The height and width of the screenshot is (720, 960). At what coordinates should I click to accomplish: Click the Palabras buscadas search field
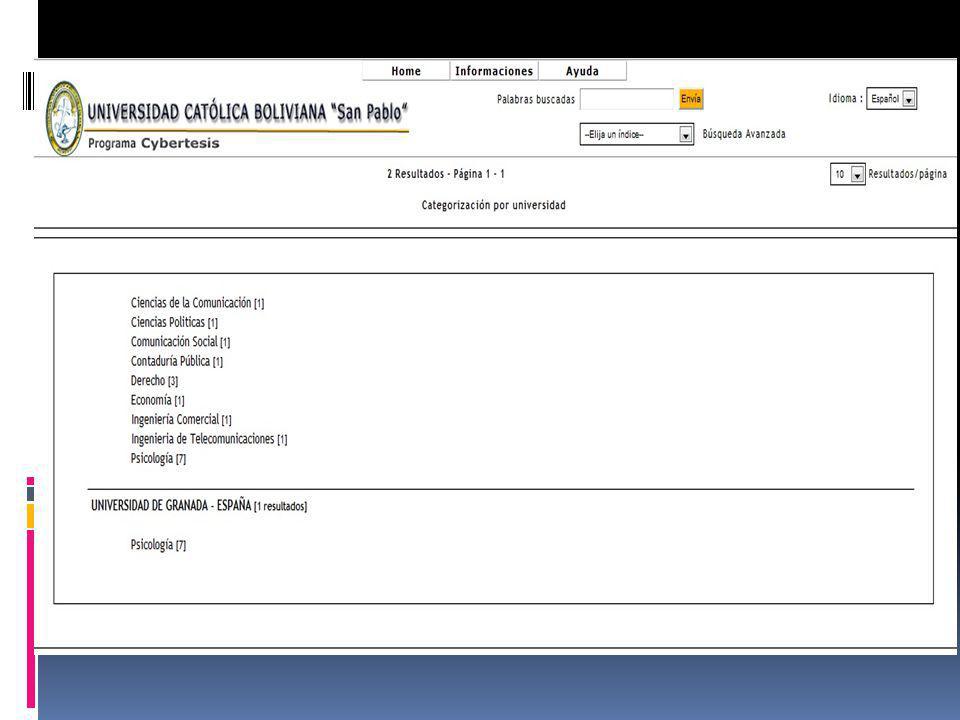[627, 99]
